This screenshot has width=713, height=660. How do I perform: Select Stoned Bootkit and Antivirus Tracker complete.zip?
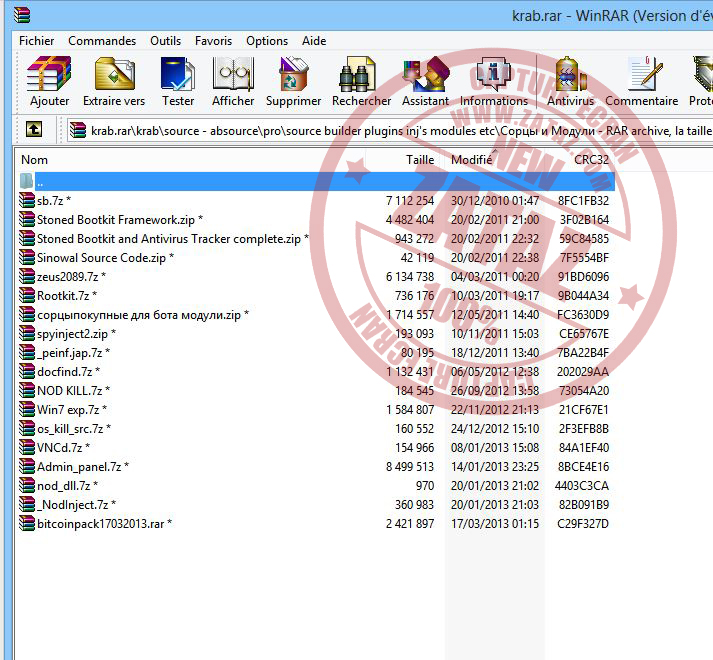coord(169,239)
